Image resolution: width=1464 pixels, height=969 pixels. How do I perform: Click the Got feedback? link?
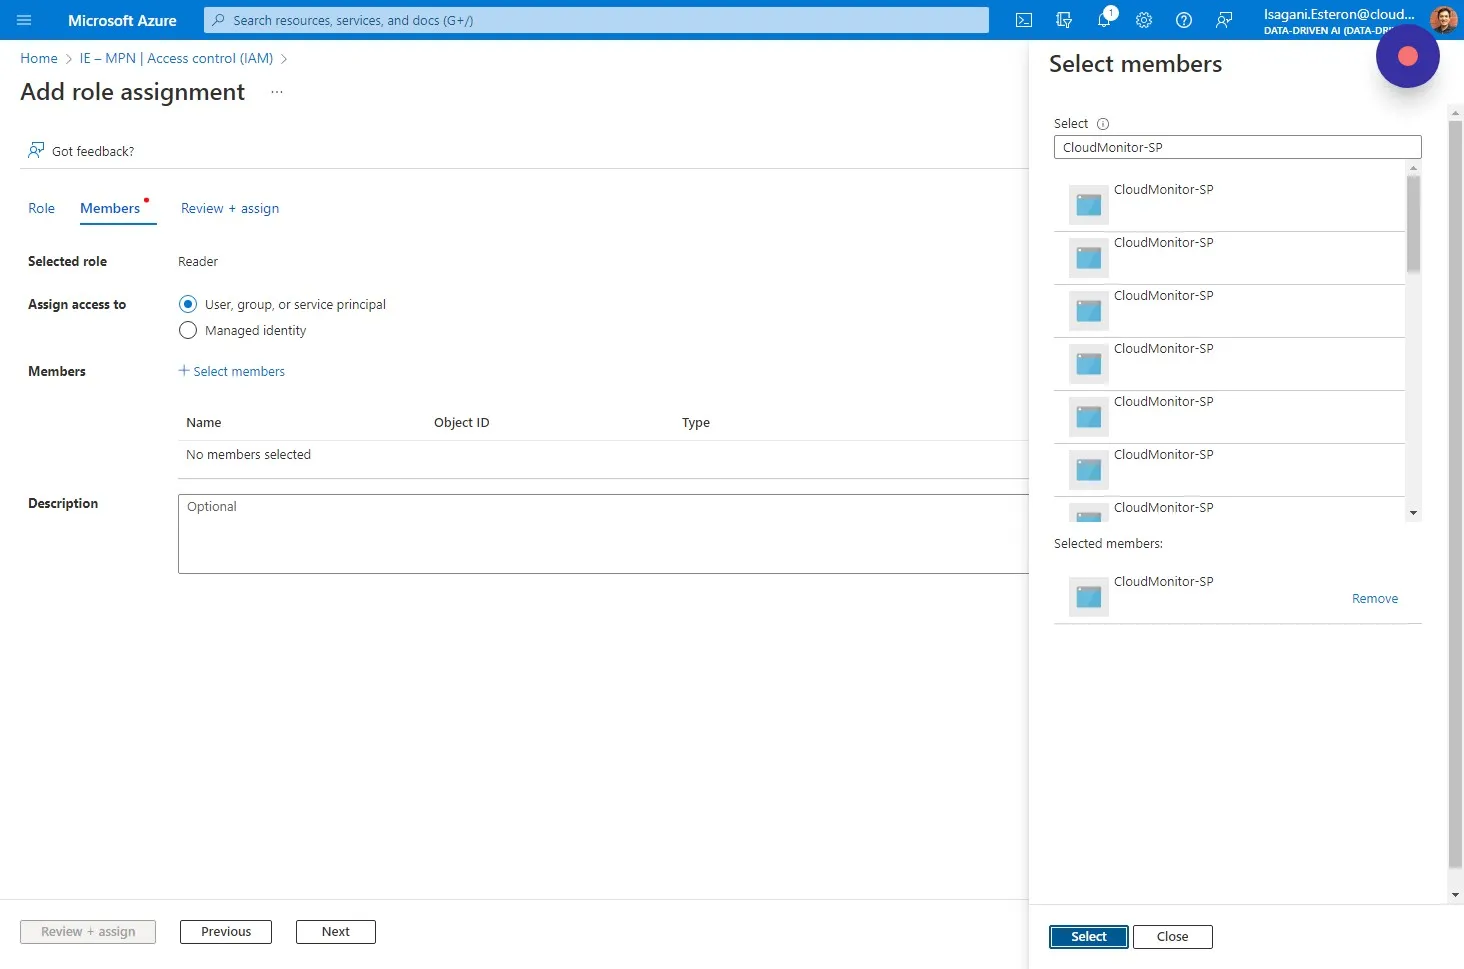(93, 151)
